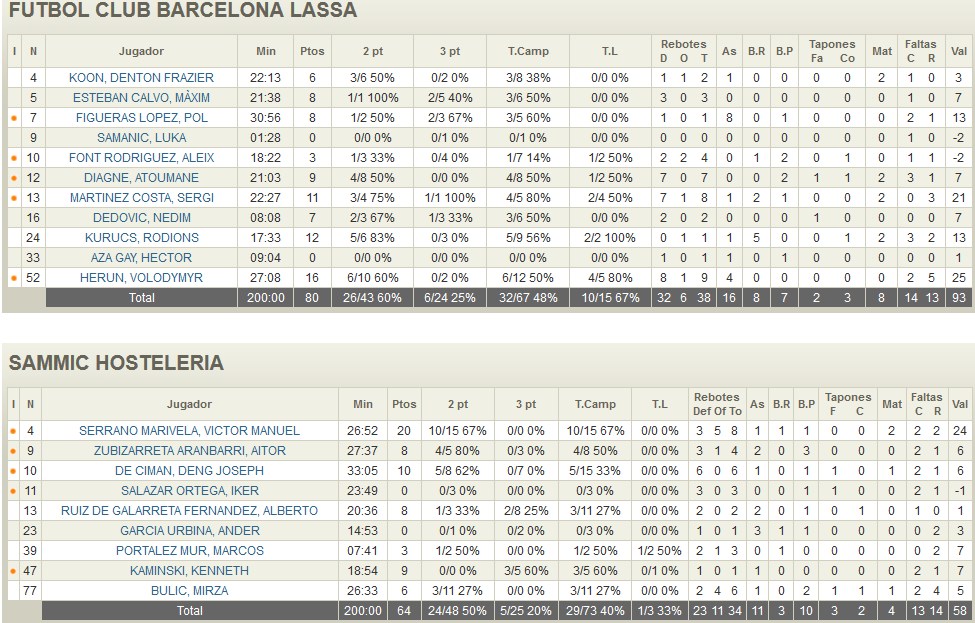Select the Martinez Costa, Sergi link
Image resolution: width=975 pixels, height=623 pixels.
[x=141, y=198]
